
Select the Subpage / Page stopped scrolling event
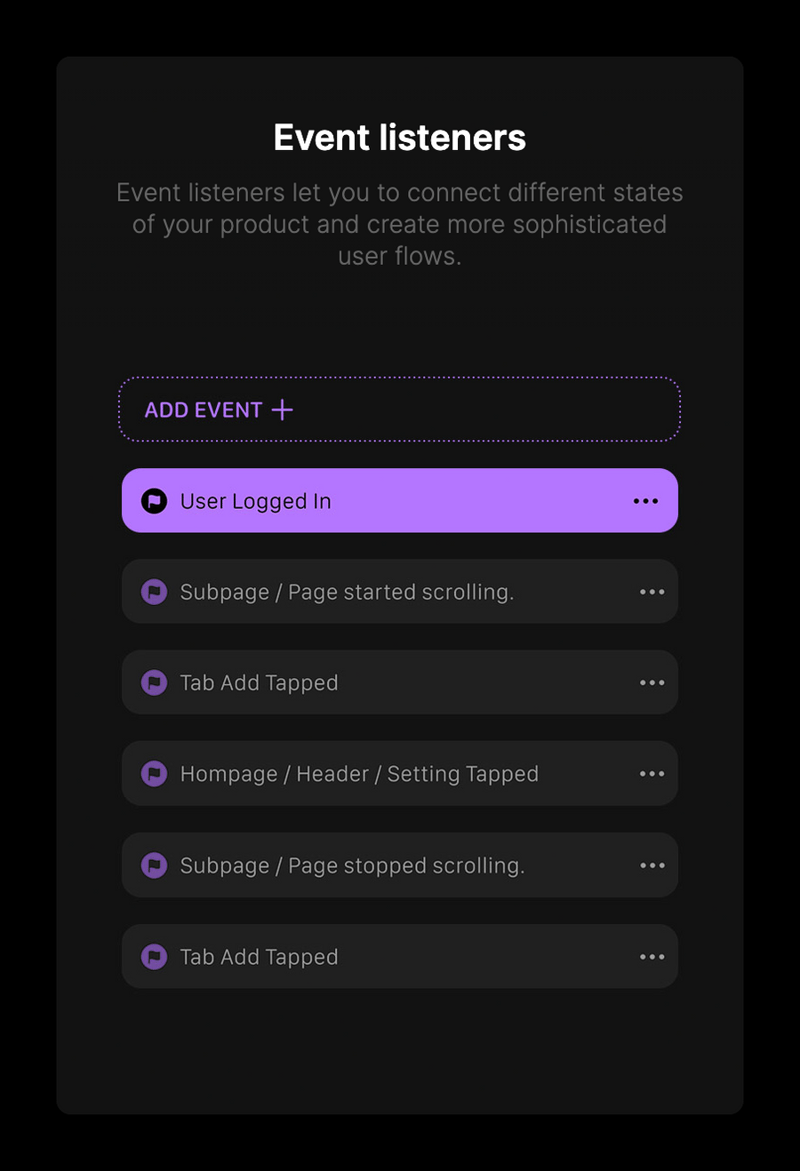tap(400, 864)
